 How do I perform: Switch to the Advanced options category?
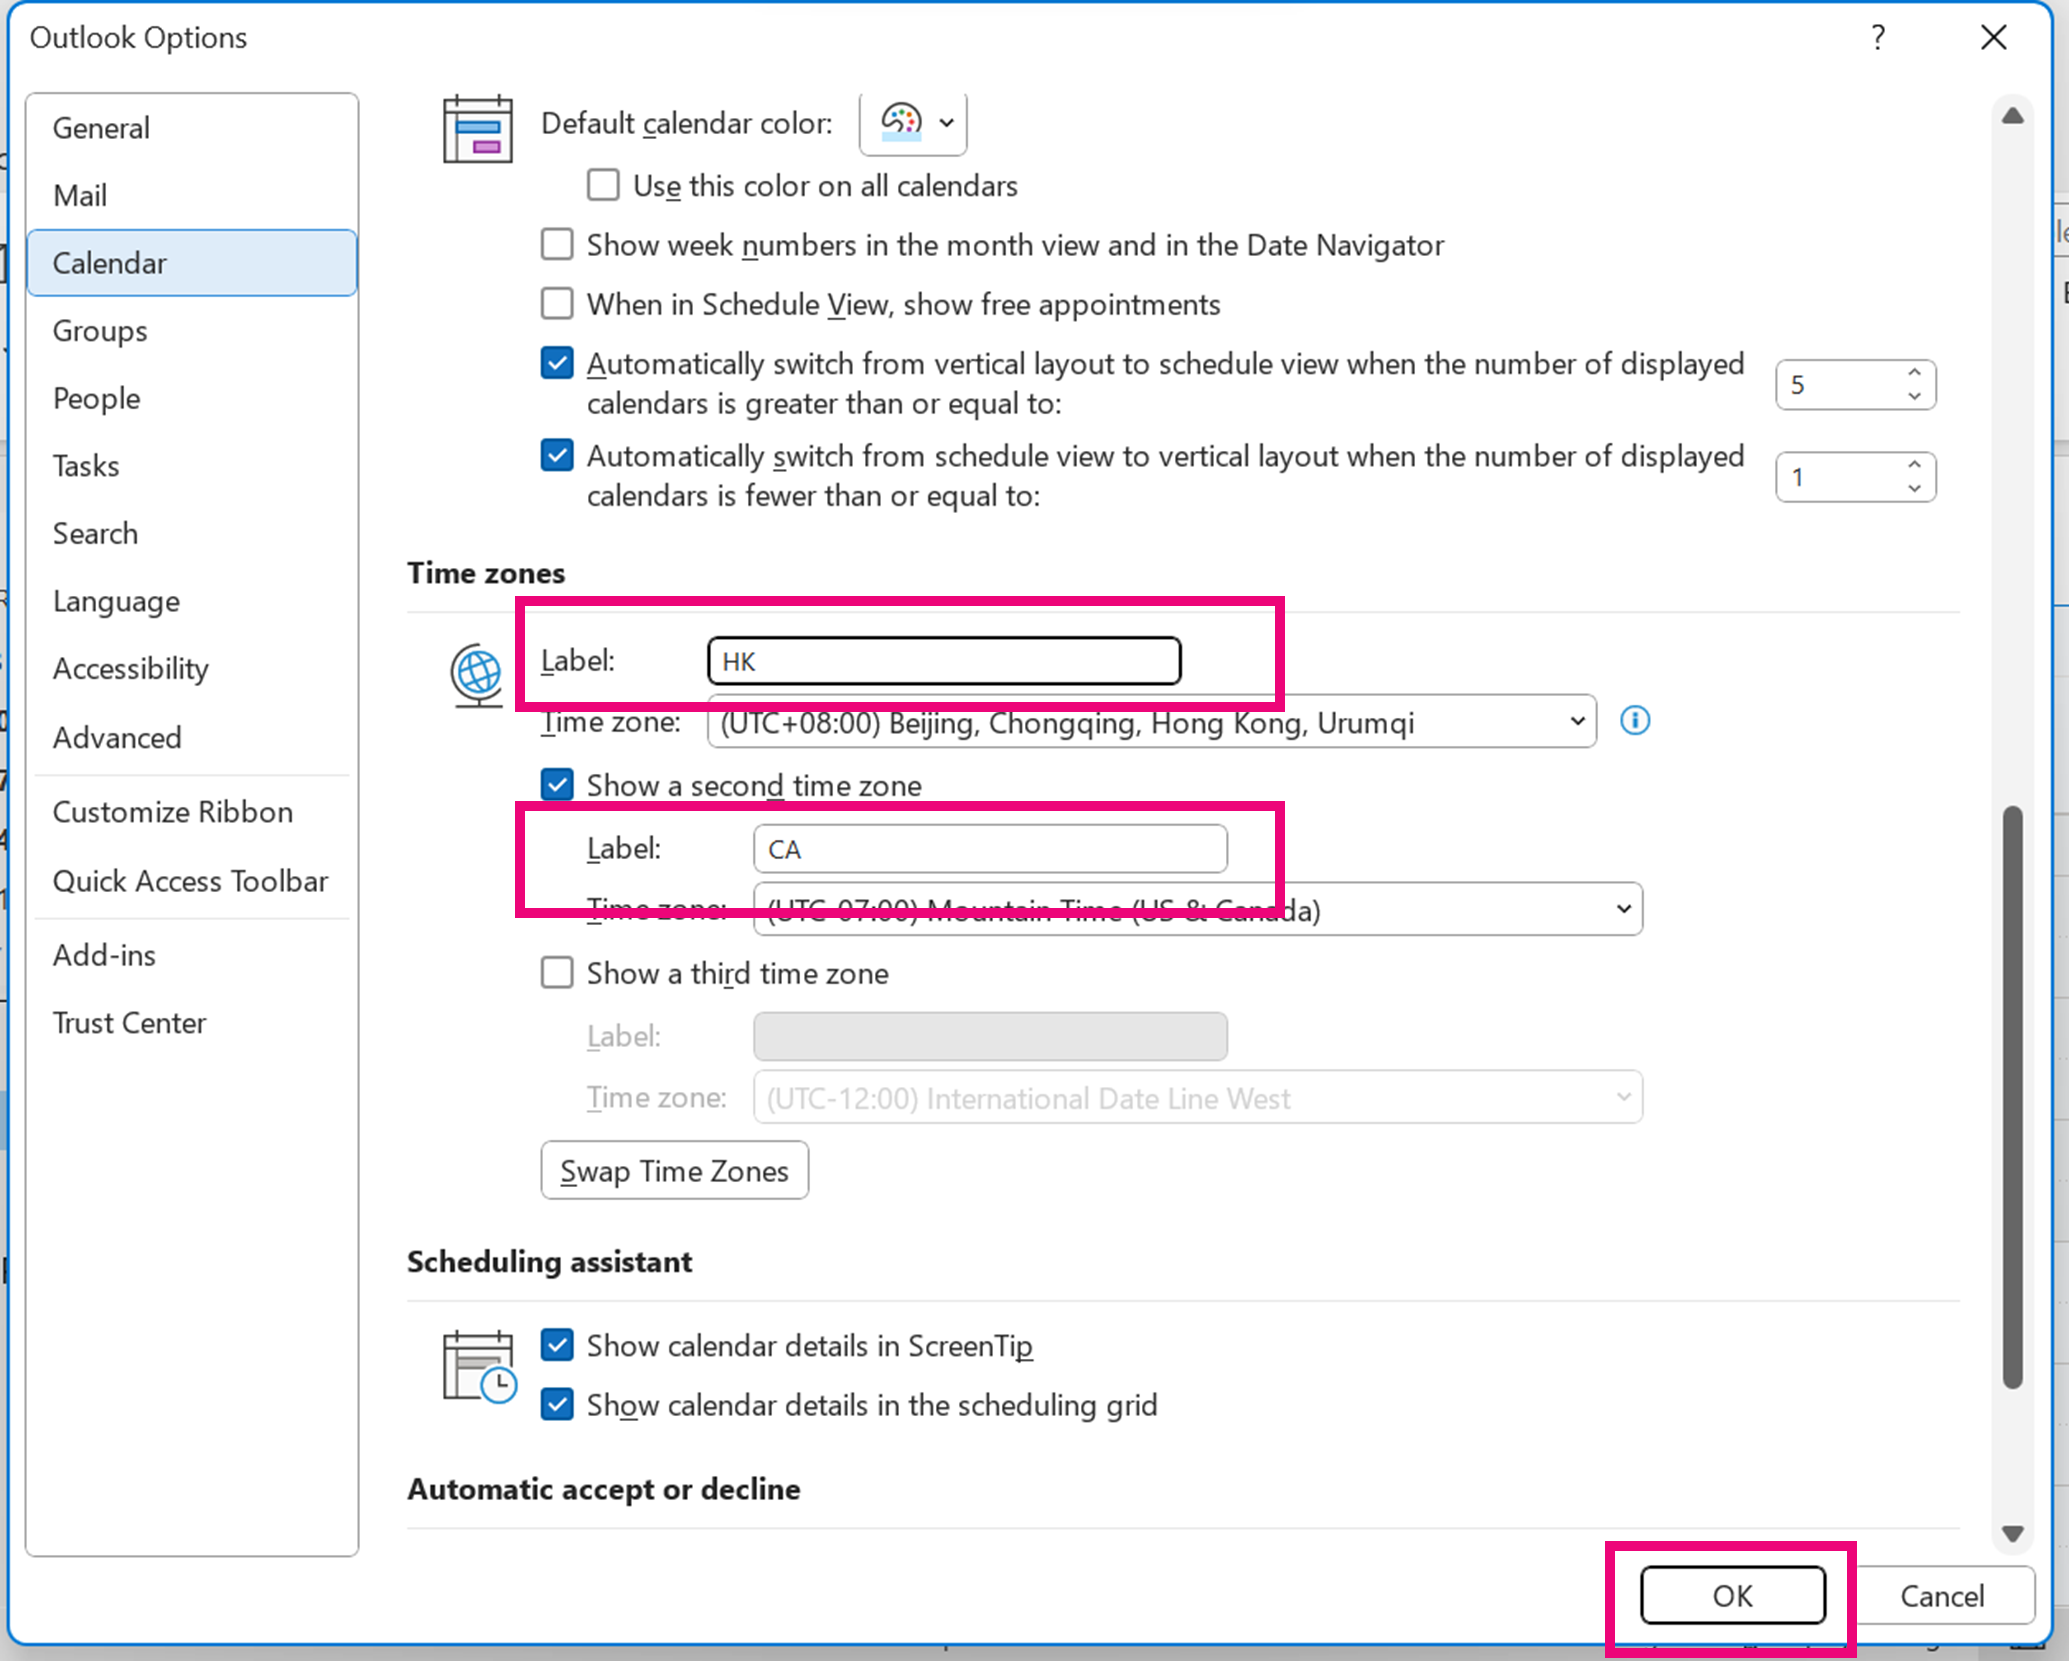coord(117,737)
